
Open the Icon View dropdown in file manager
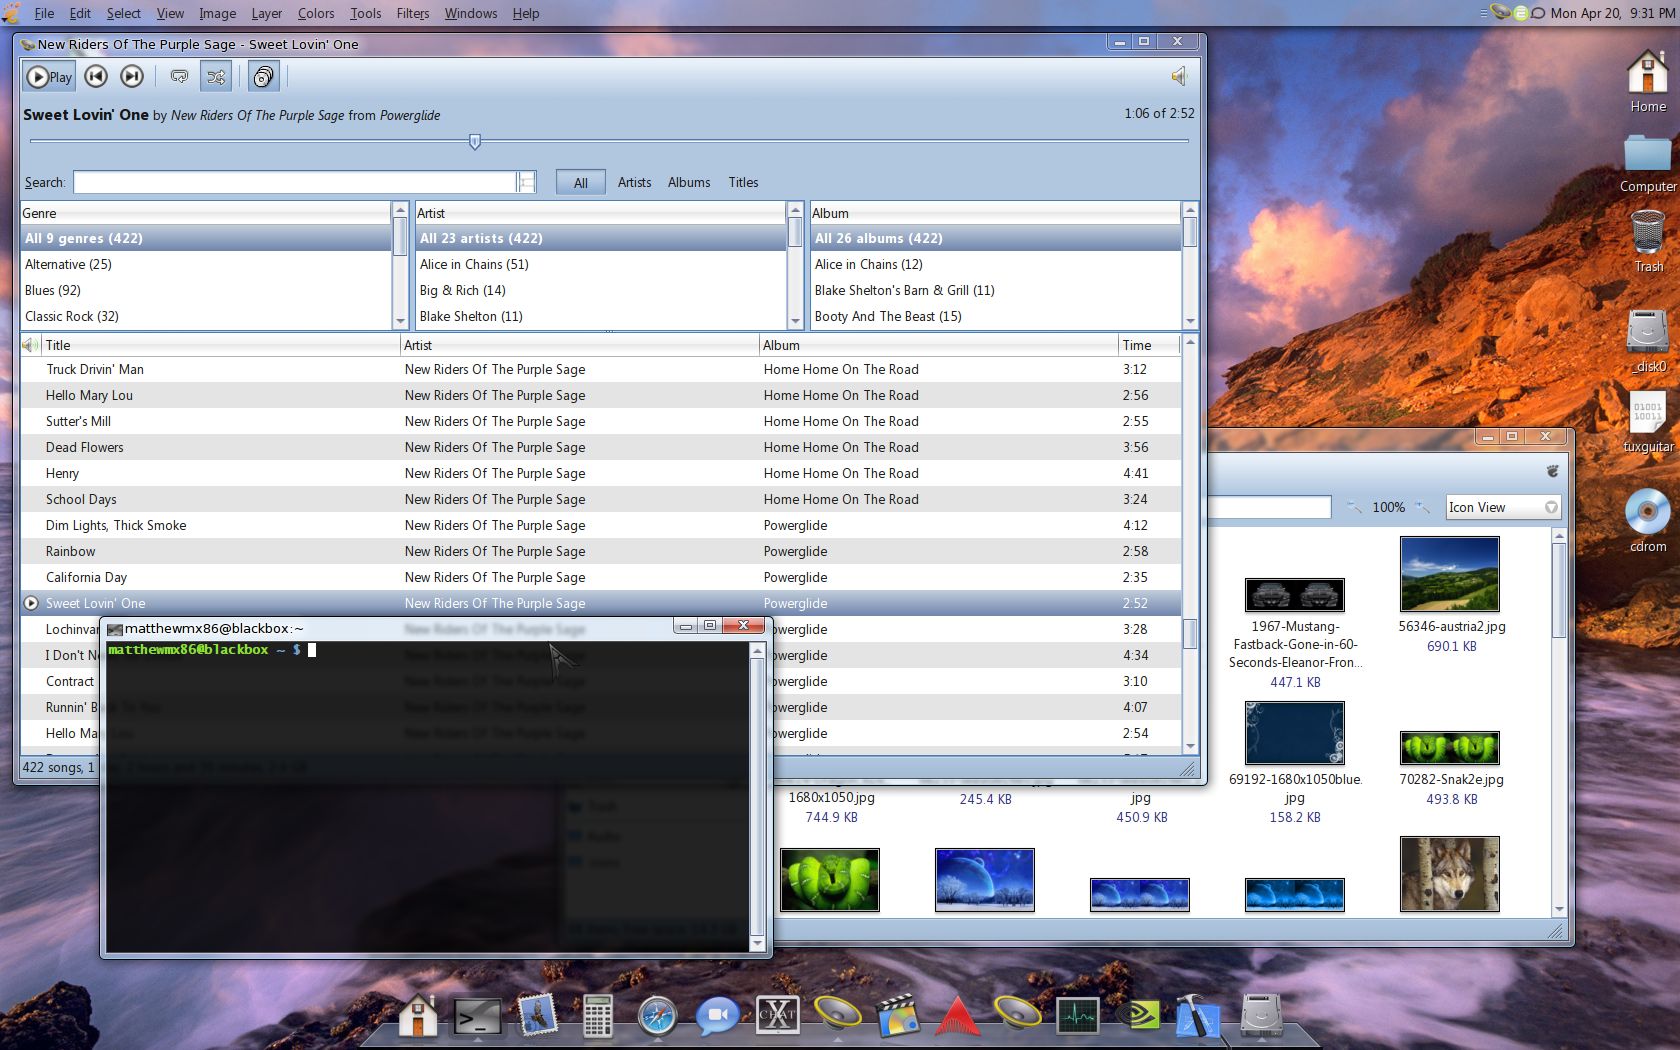pyautogui.click(x=1503, y=508)
